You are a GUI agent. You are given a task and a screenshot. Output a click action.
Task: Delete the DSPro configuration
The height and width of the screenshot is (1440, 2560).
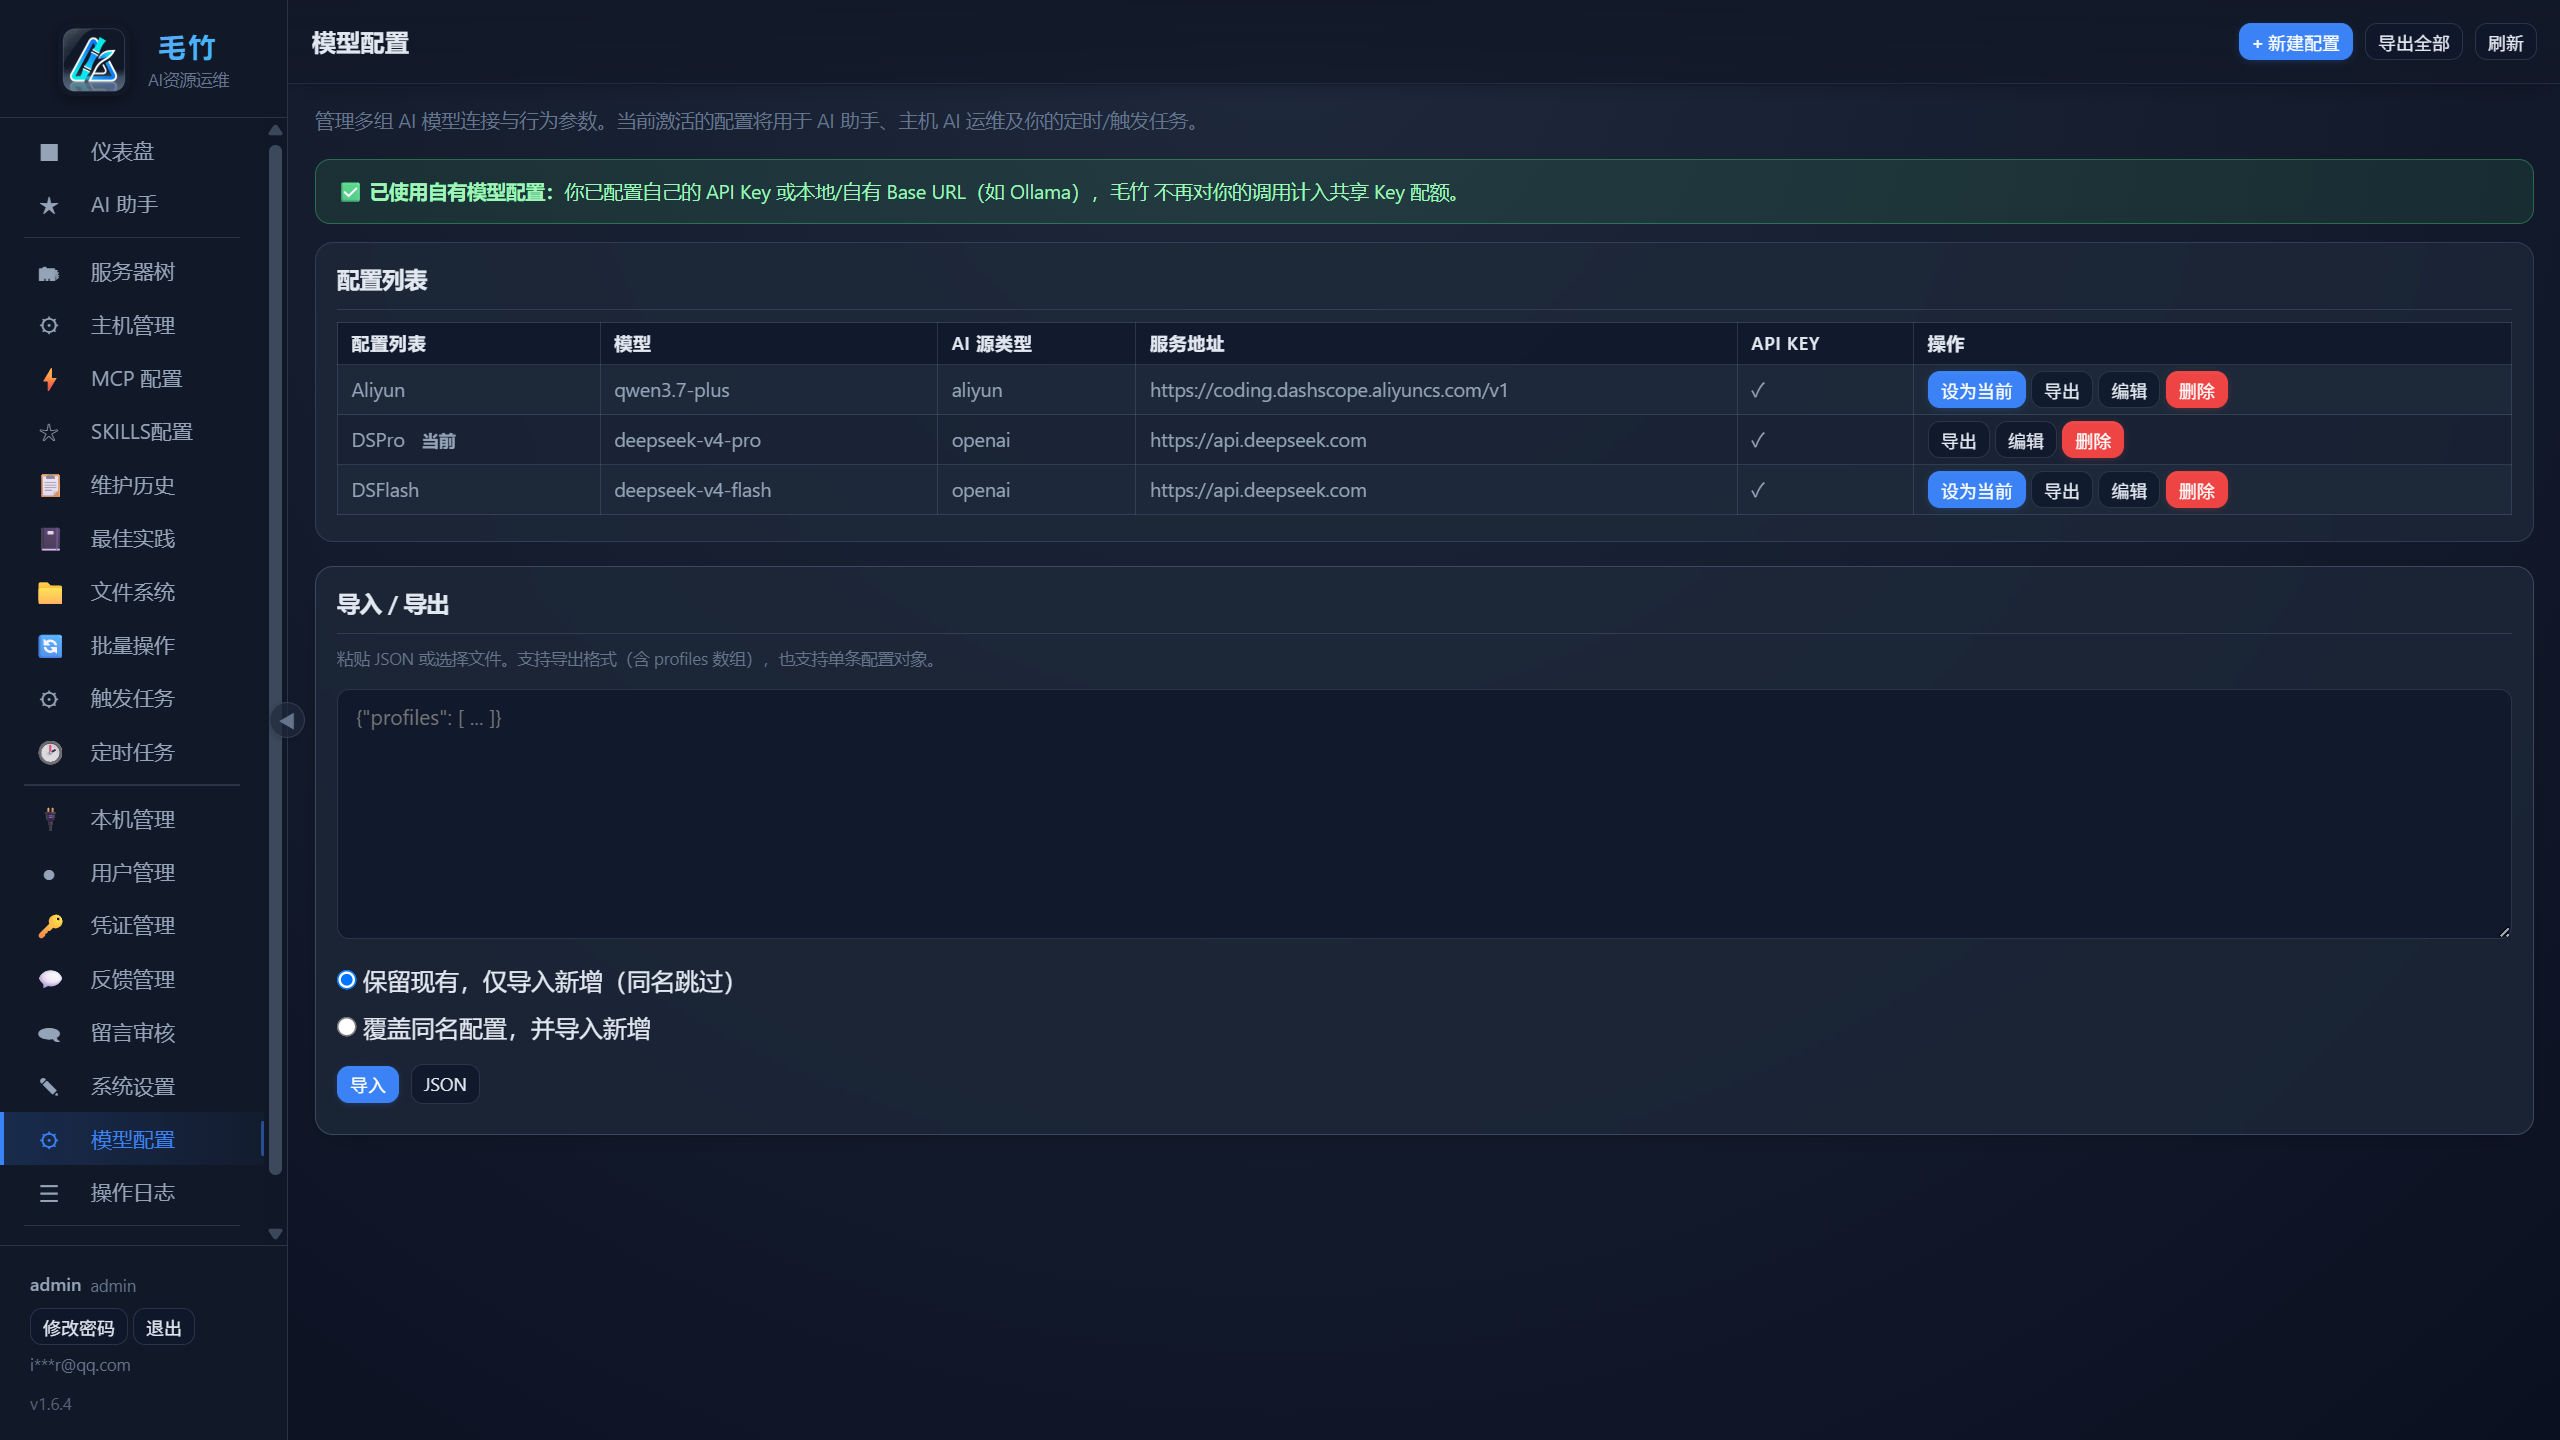2092,441
